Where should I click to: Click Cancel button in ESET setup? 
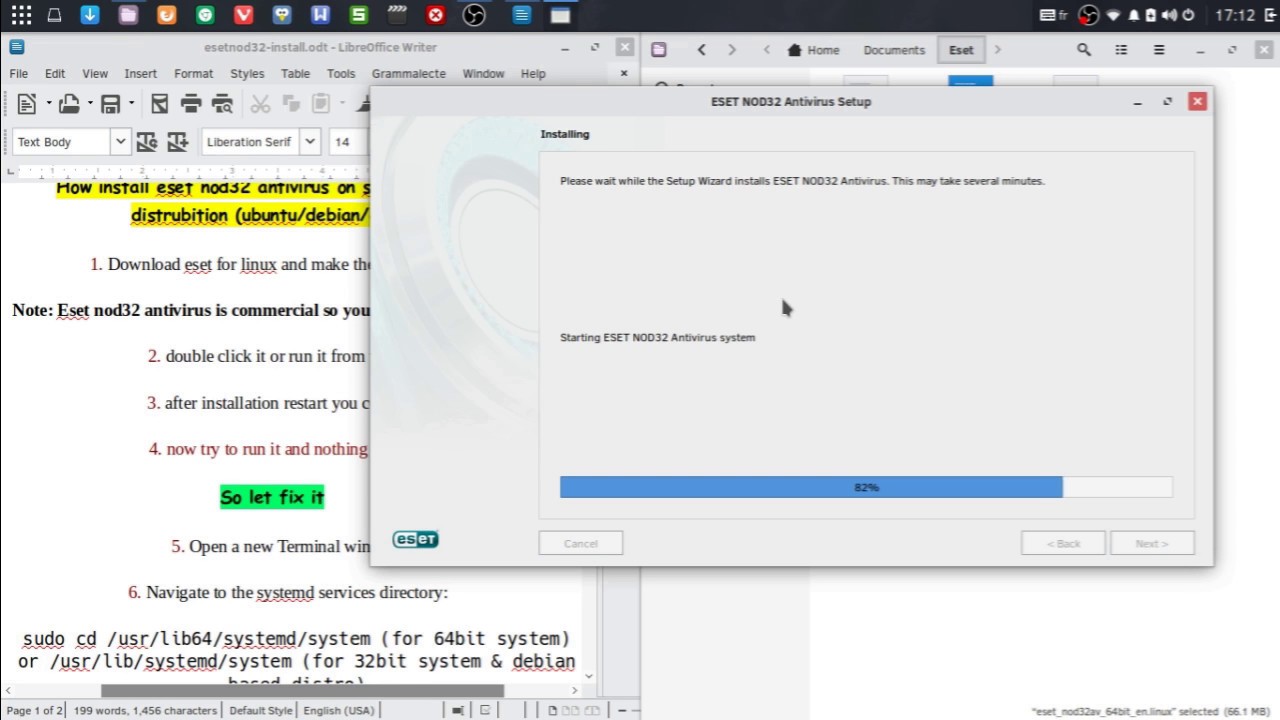click(x=581, y=543)
